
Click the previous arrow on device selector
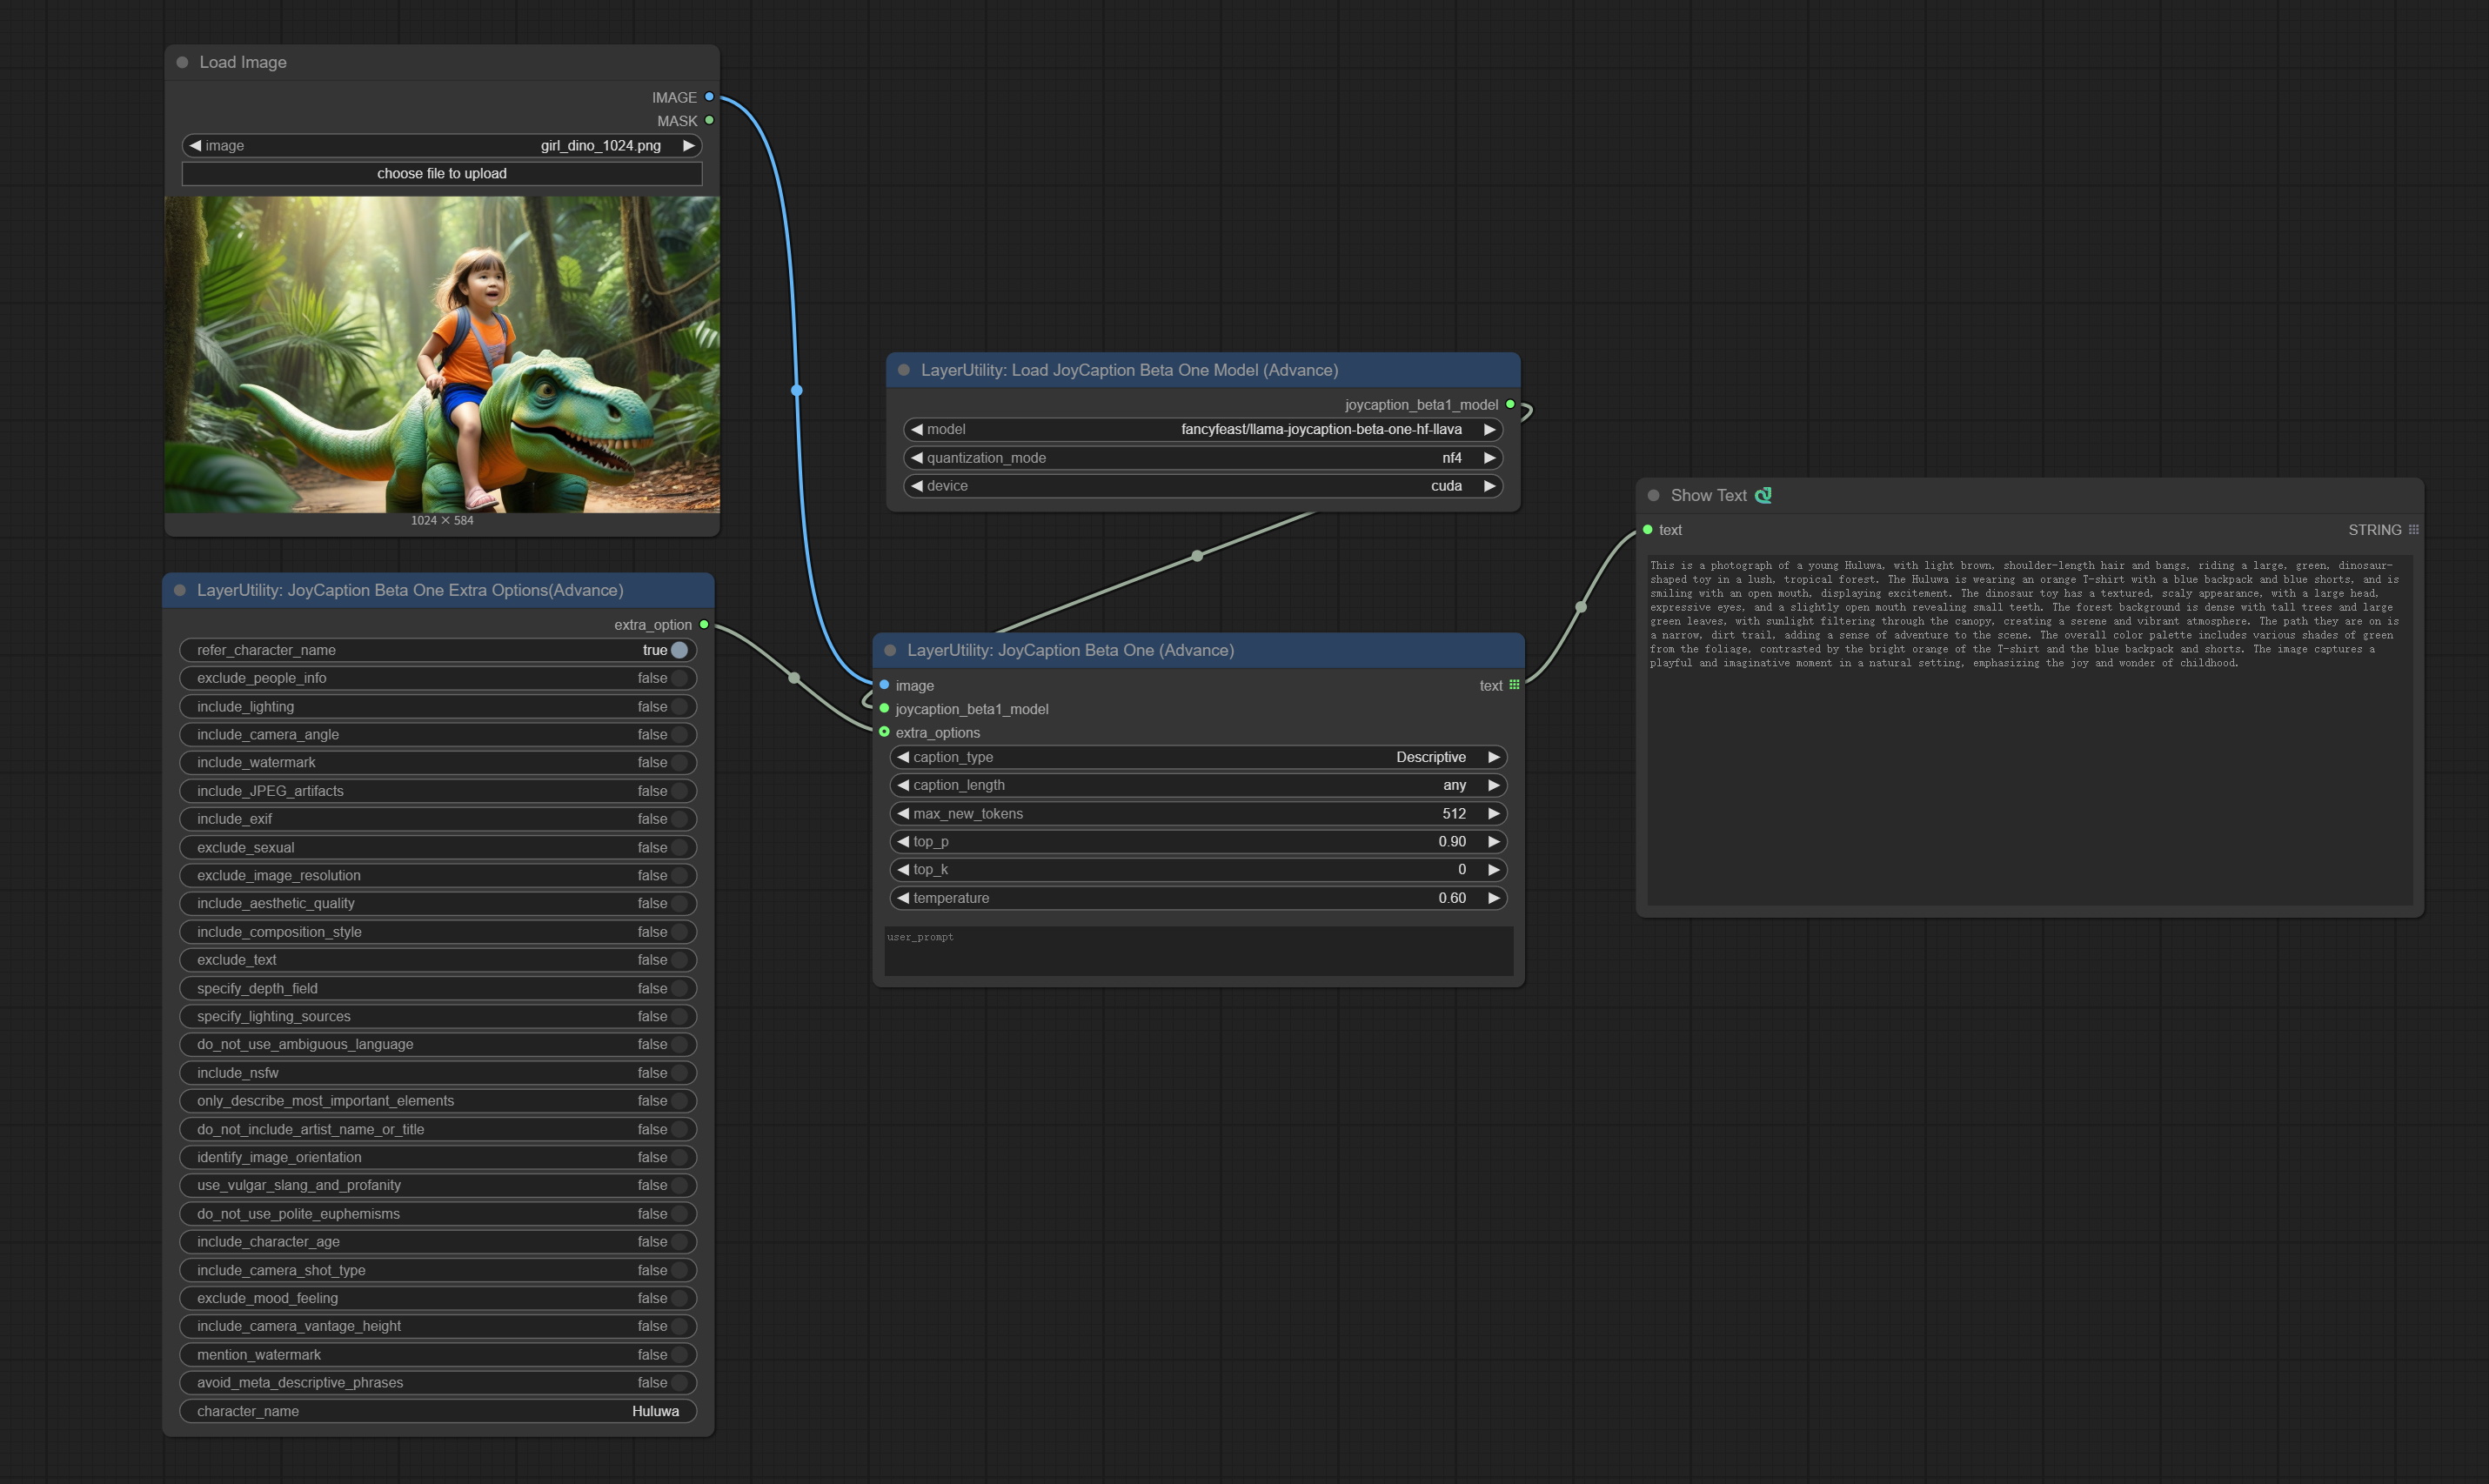tap(917, 486)
